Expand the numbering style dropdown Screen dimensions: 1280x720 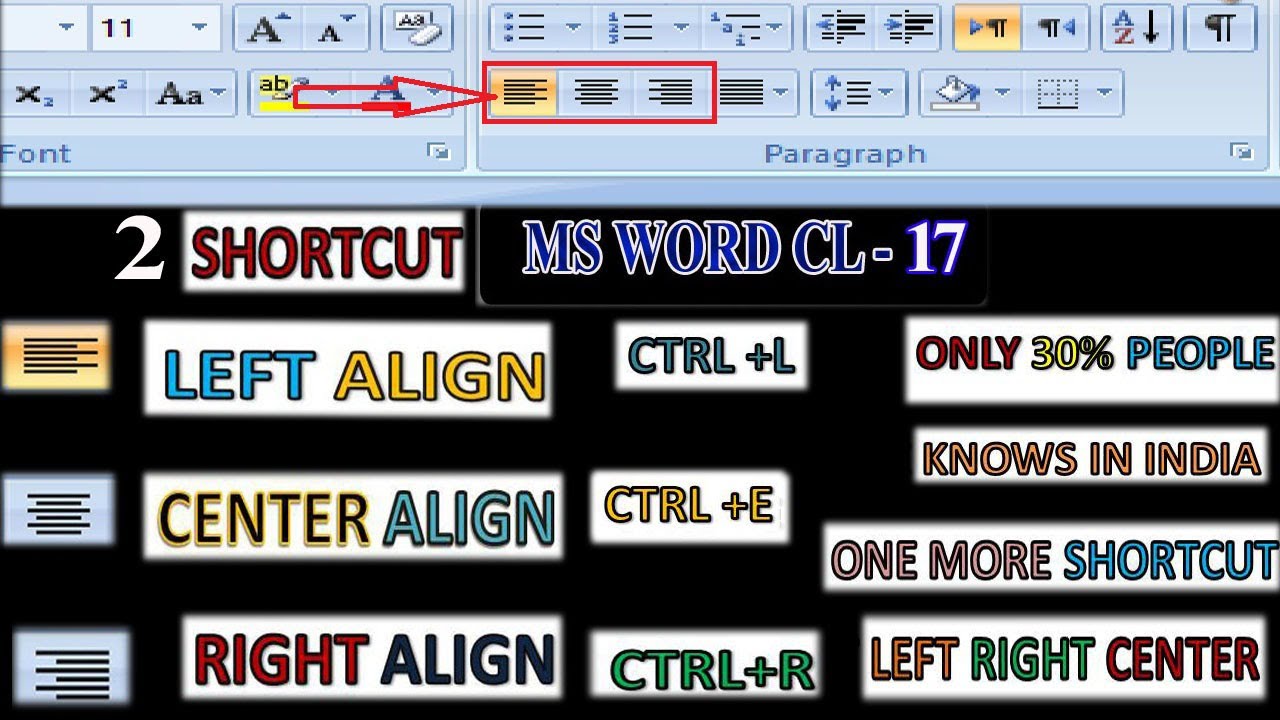coord(681,28)
